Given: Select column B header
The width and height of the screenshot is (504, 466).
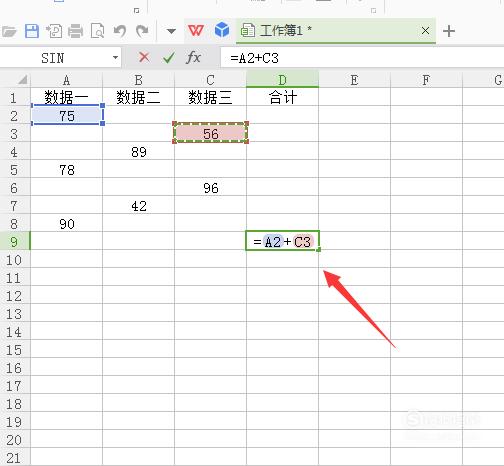Looking at the screenshot, I should tap(138, 80).
